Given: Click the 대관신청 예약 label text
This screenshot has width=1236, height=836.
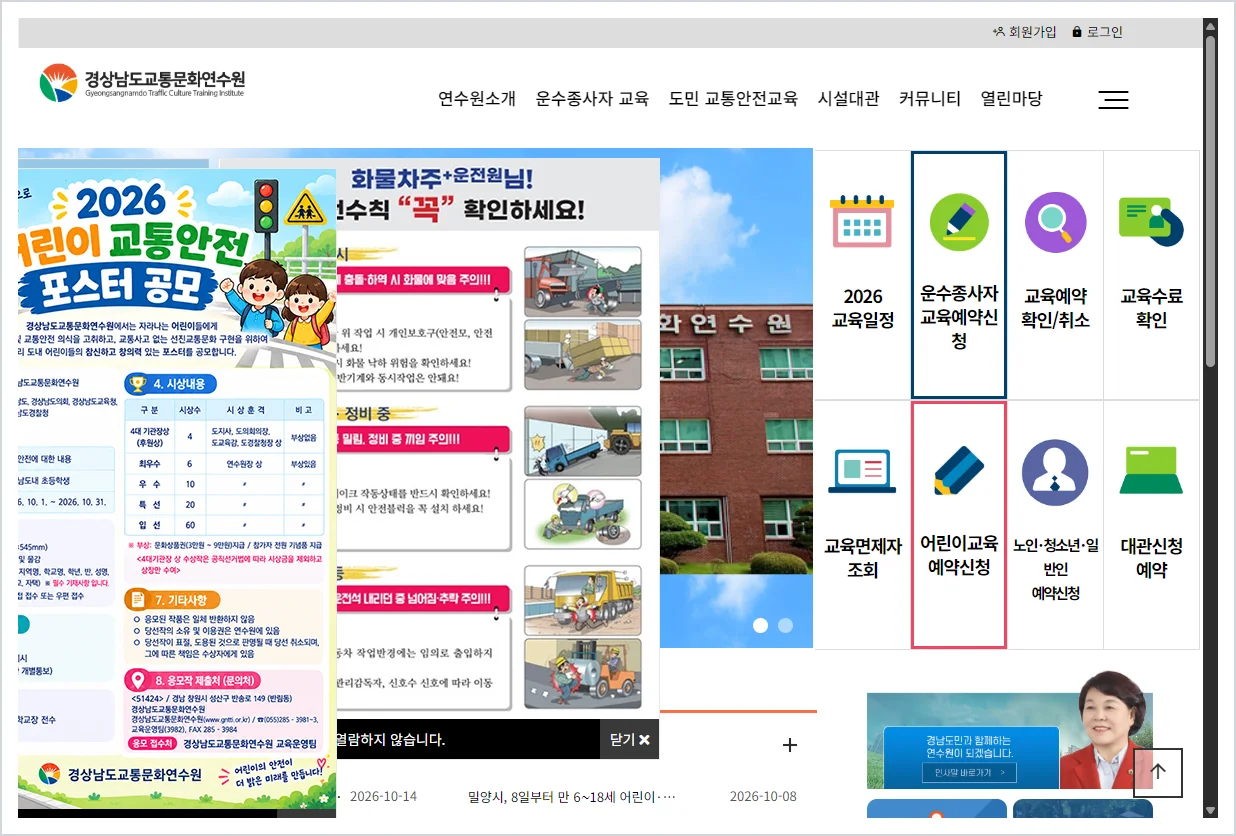Looking at the screenshot, I should point(1151,557).
